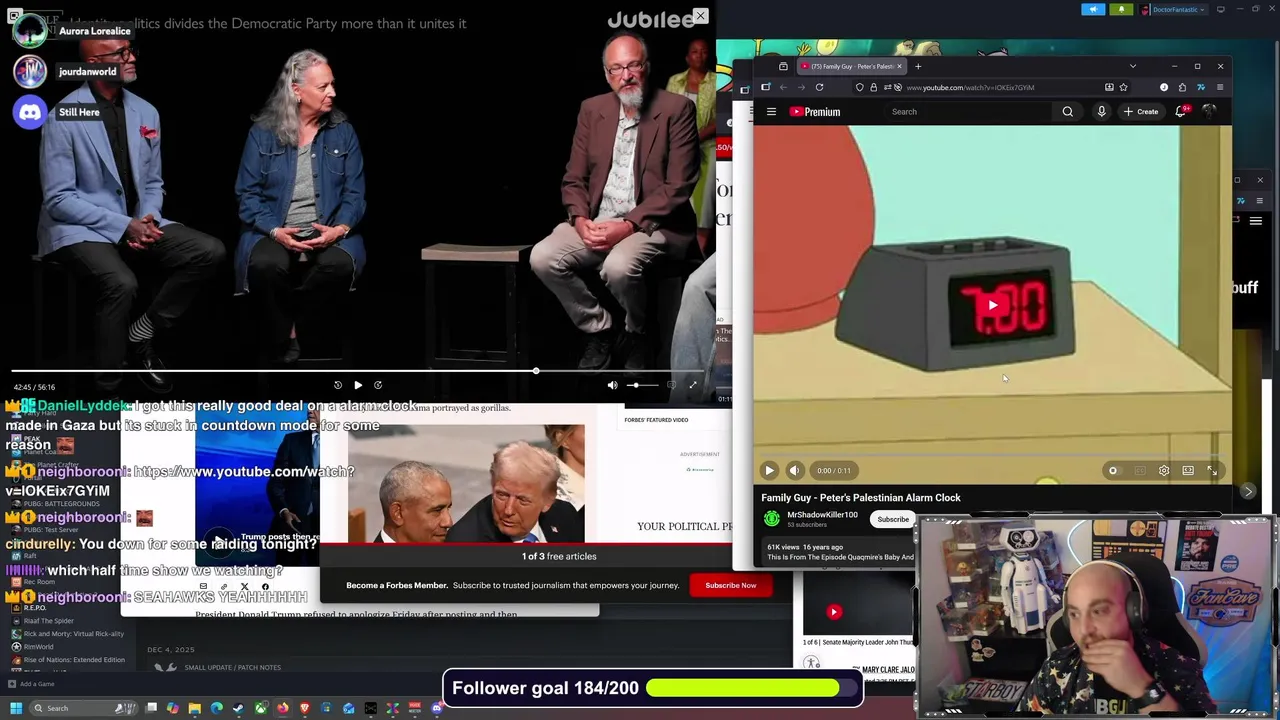1280x720 pixels.
Task: Select RimWorld in the Steam library
Action: pyautogui.click(x=38, y=647)
